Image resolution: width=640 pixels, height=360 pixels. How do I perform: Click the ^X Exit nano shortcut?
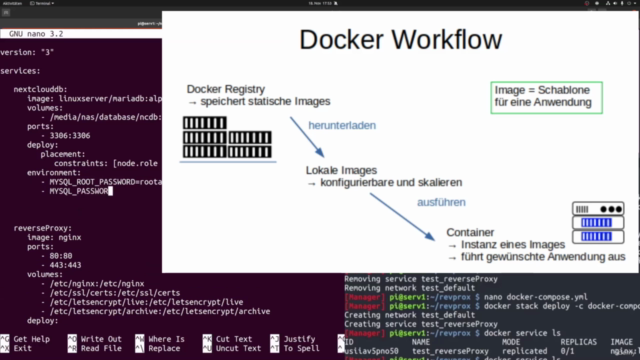coord(16,349)
